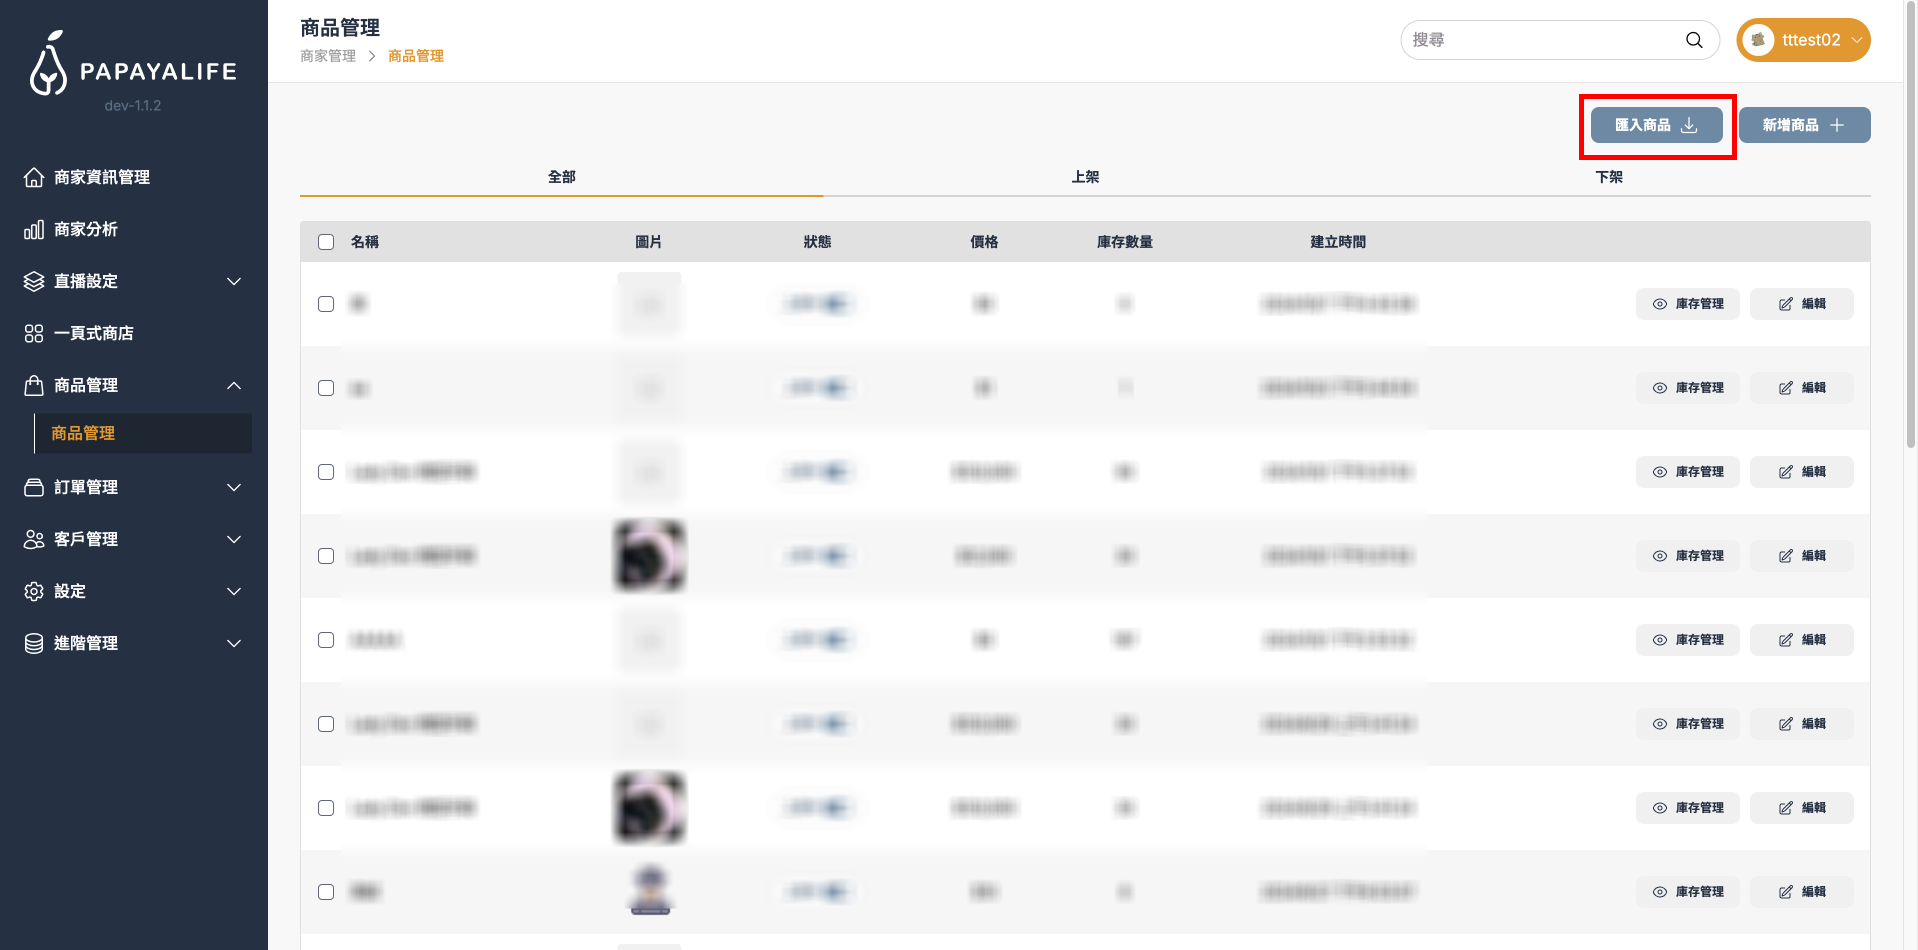Click the PapayaLife logo icon
1918x950 pixels.
(x=48, y=65)
